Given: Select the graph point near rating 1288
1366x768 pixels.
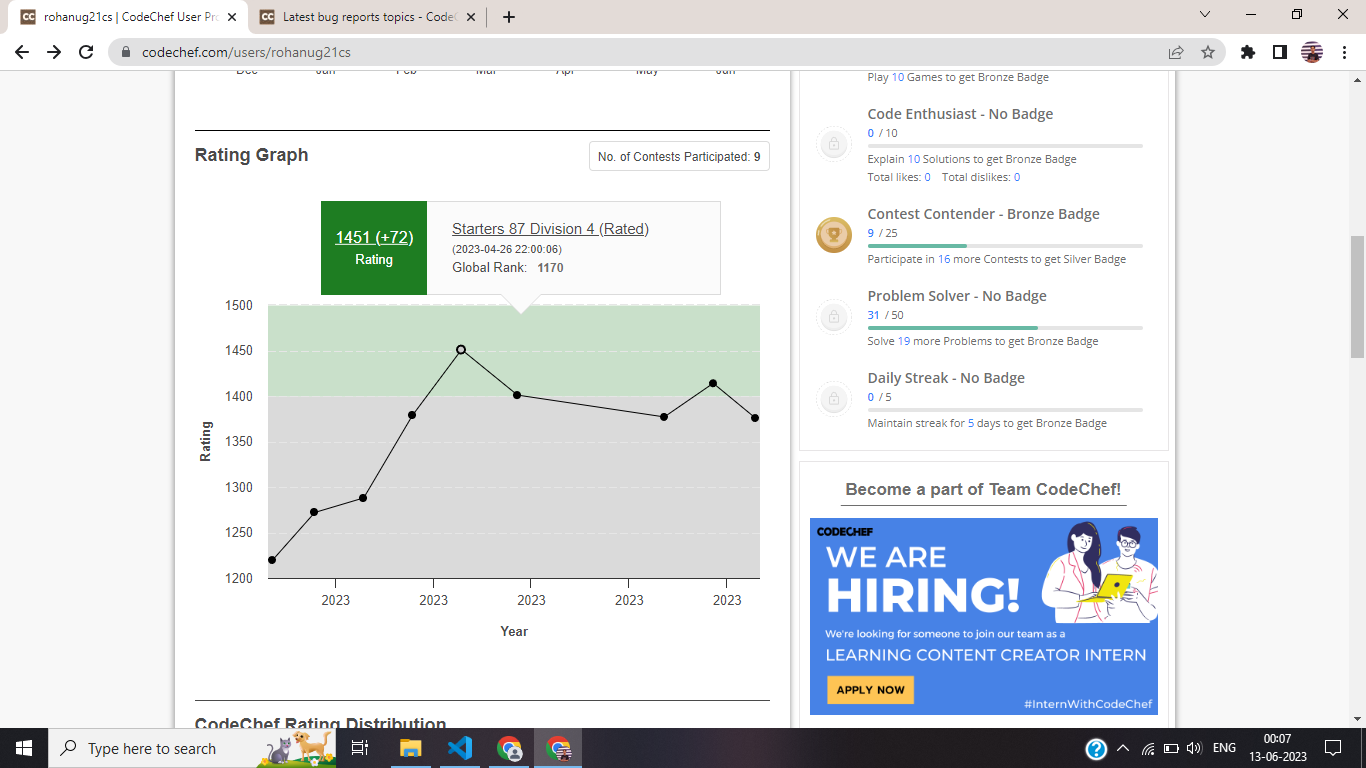Looking at the screenshot, I should (x=363, y=498).
